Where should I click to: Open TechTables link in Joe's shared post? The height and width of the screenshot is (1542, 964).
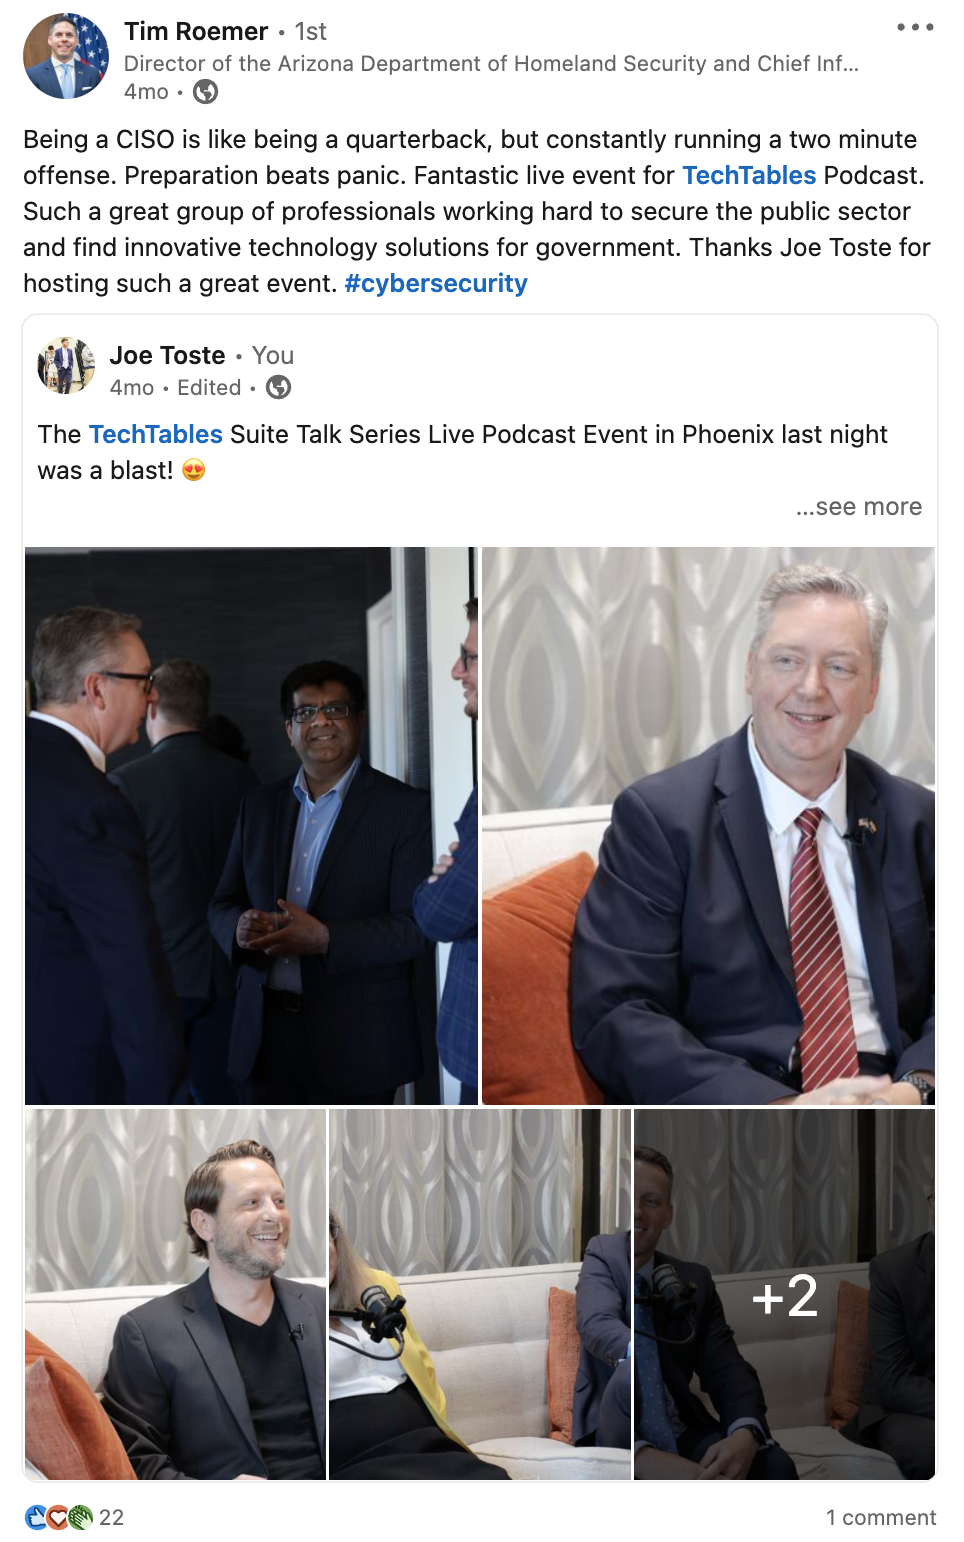156,435
